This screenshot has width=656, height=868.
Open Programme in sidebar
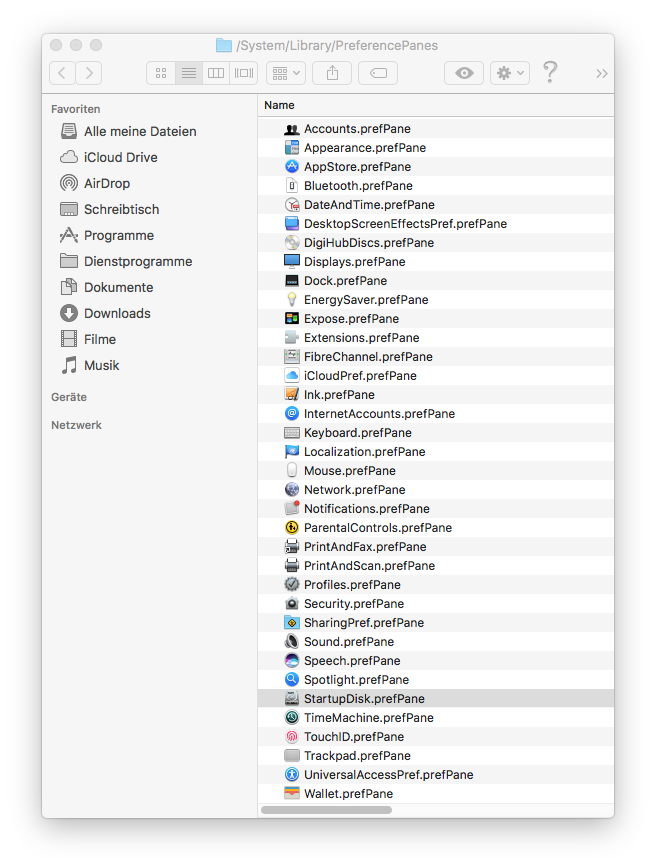point(106,235)
